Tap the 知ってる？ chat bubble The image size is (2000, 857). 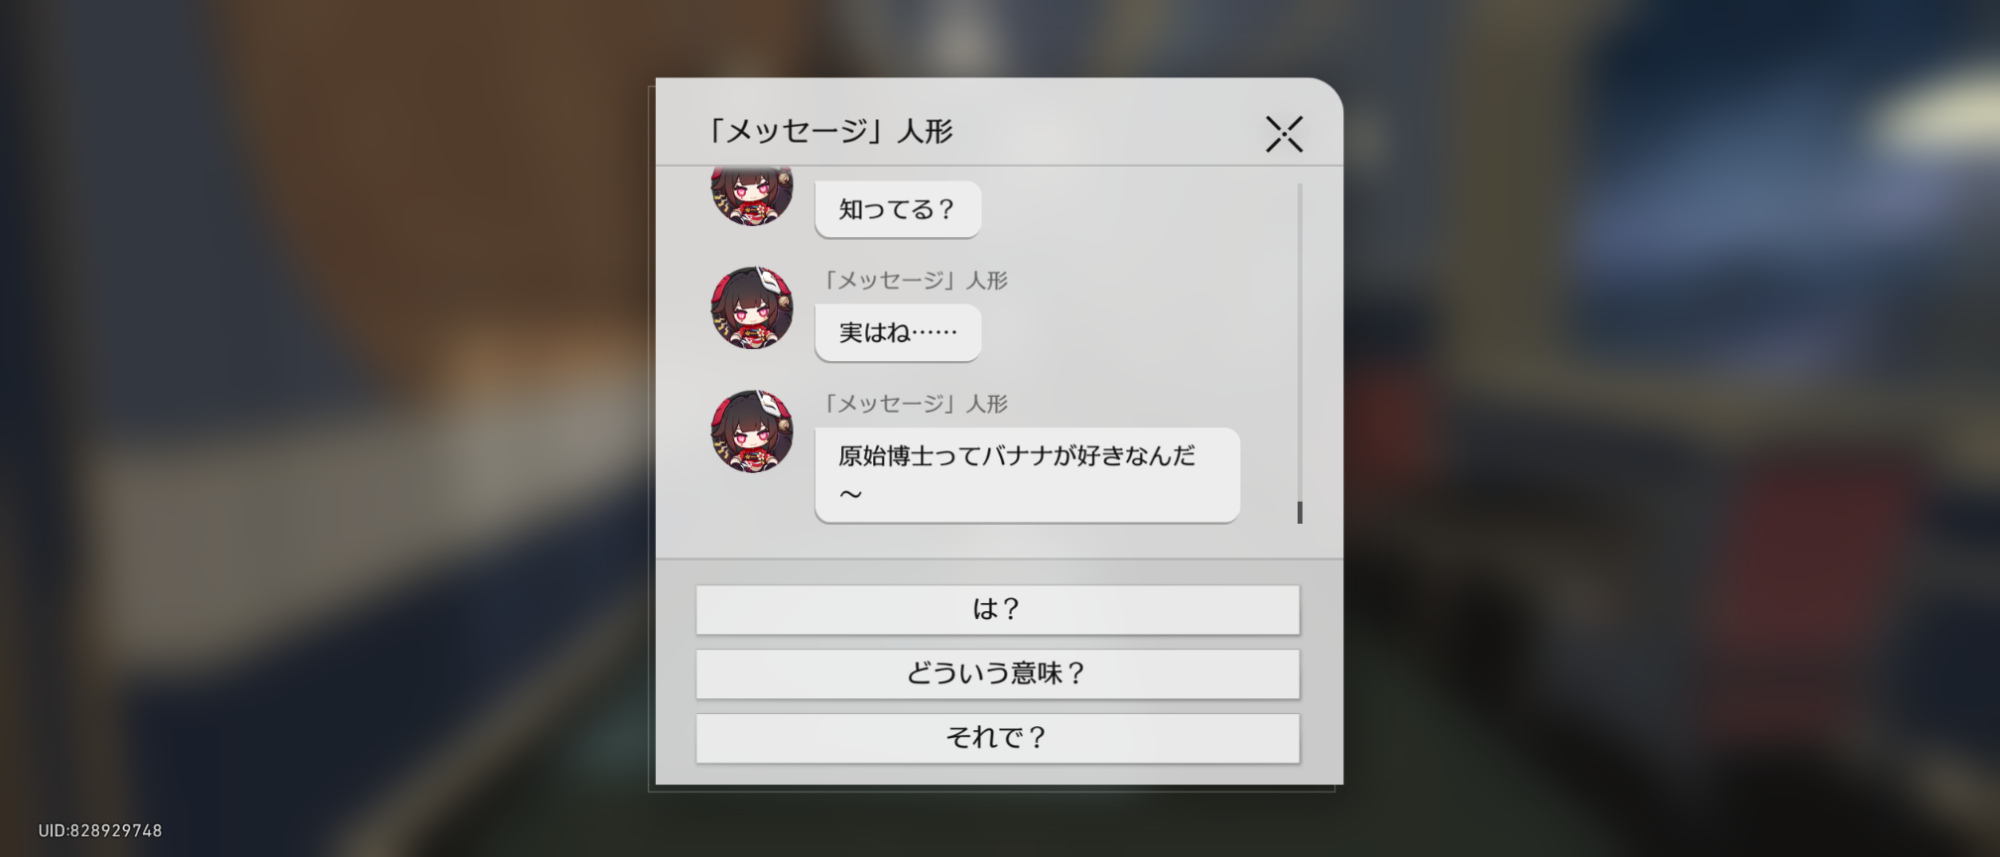point(898,209)
